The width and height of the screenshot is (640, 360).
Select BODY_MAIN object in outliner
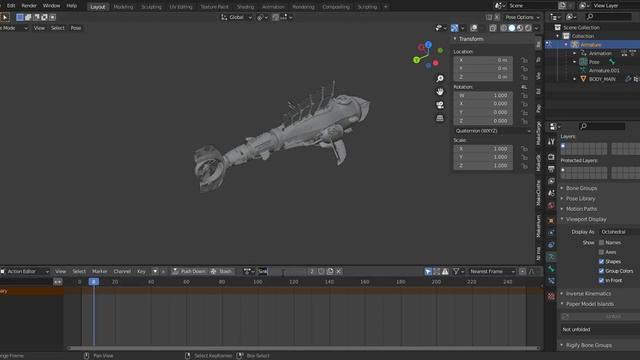[602, 79]
